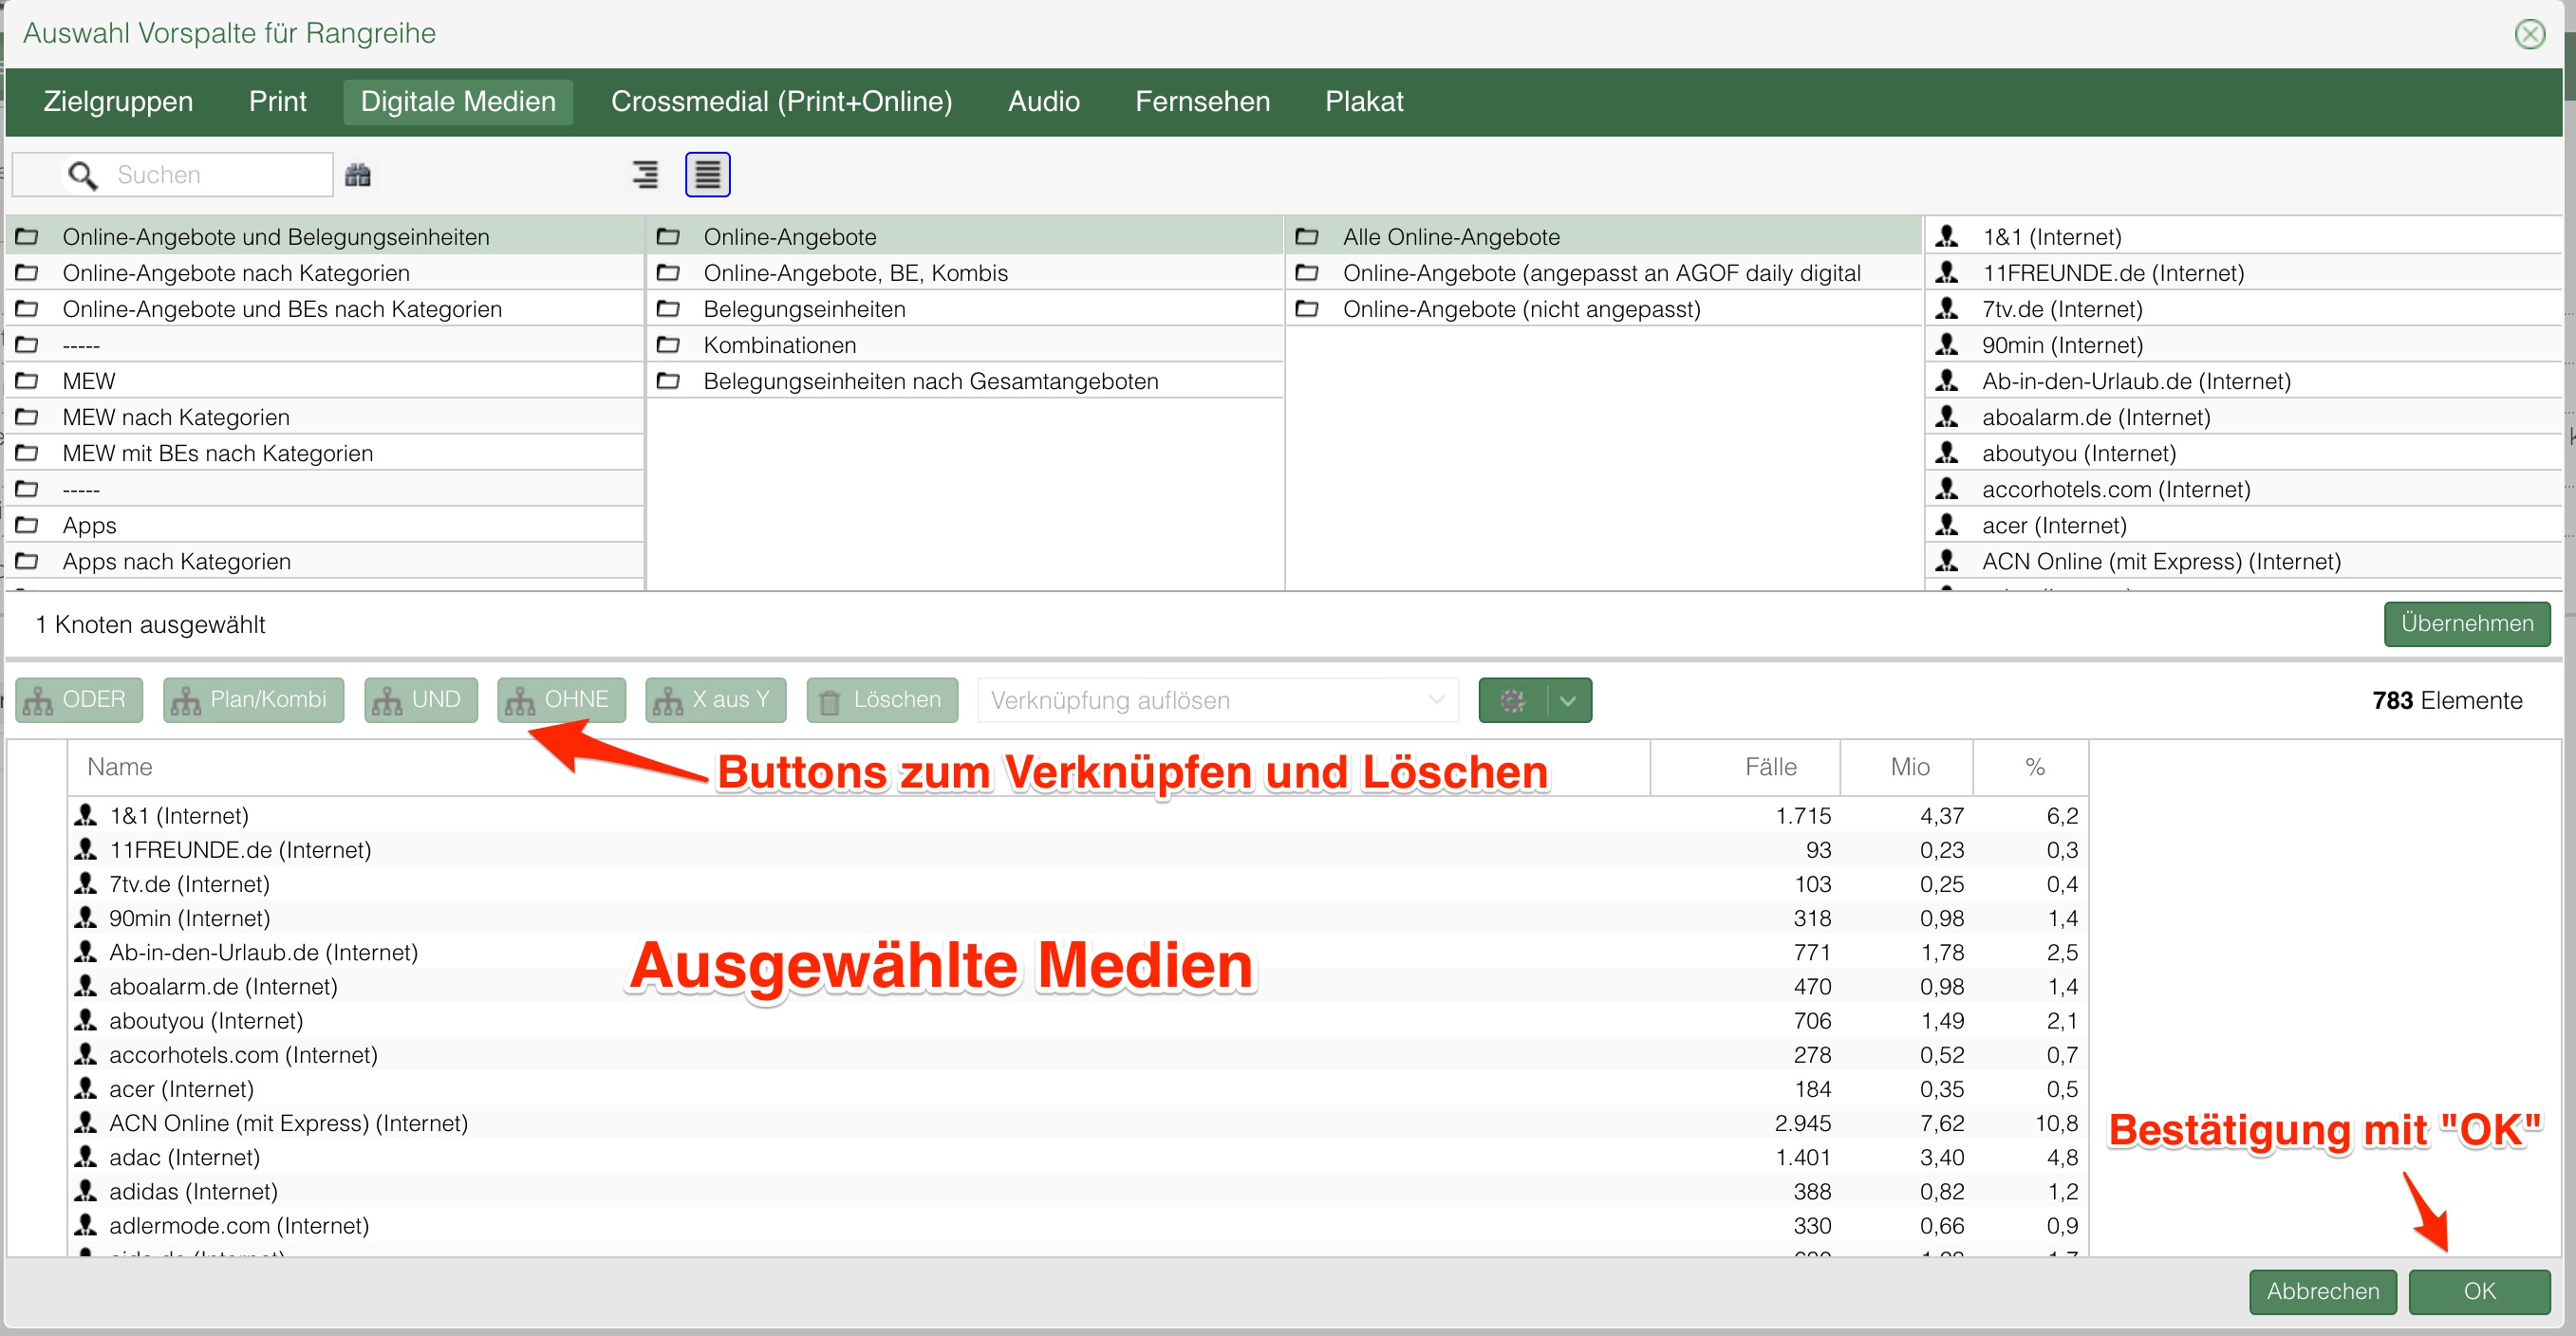Image resolution: width=2576 pixels, height=1336 pixels.
Task: Click the Löschen trash button
Action: pyautogui.click(x=882, y=700)
